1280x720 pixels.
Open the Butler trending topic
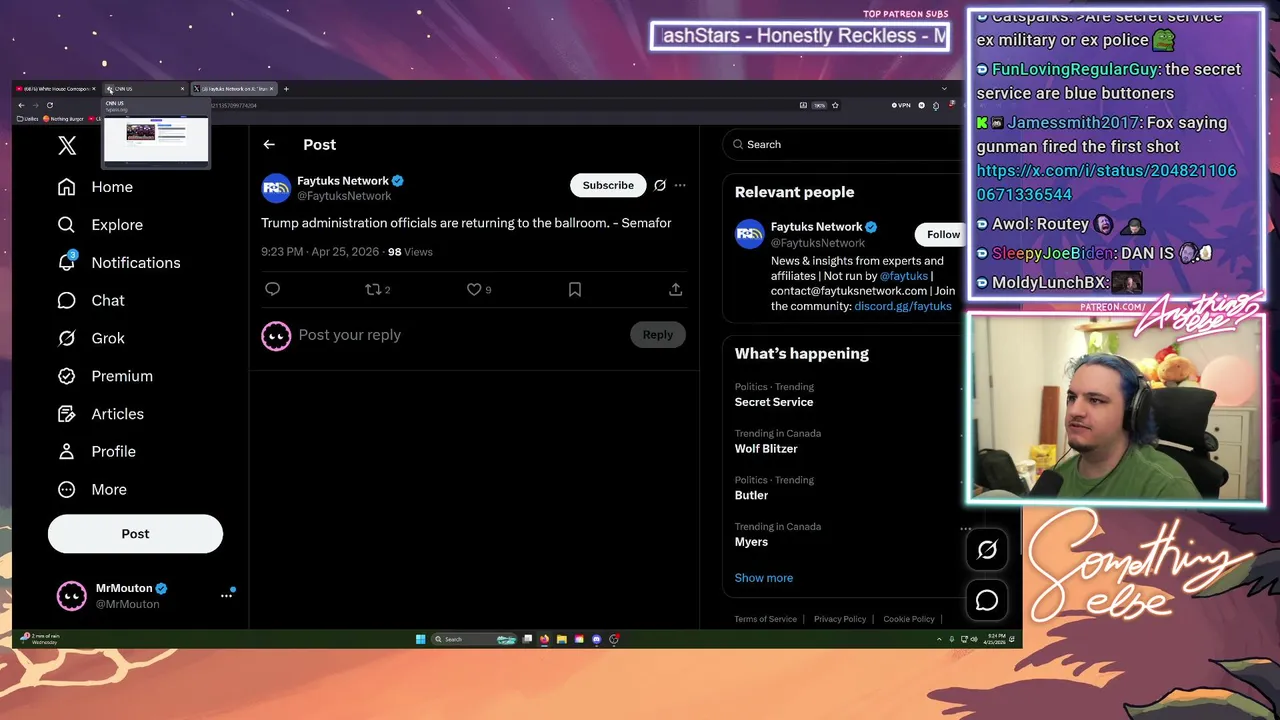[x=751, y=495]
